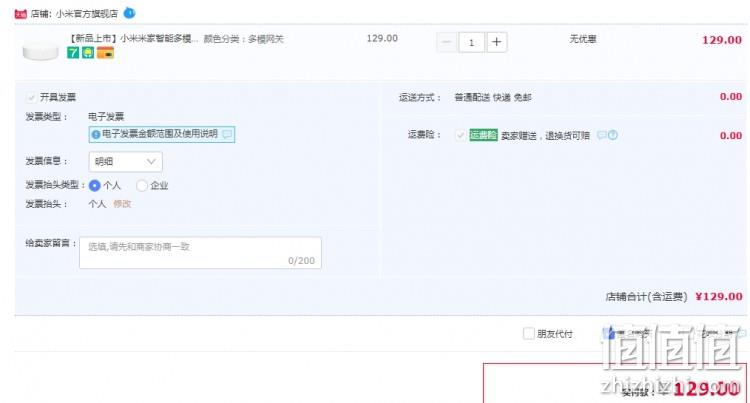Increase quantity with the plus button
This screenshot has width=750, height=403.
(x=496, y=42)
